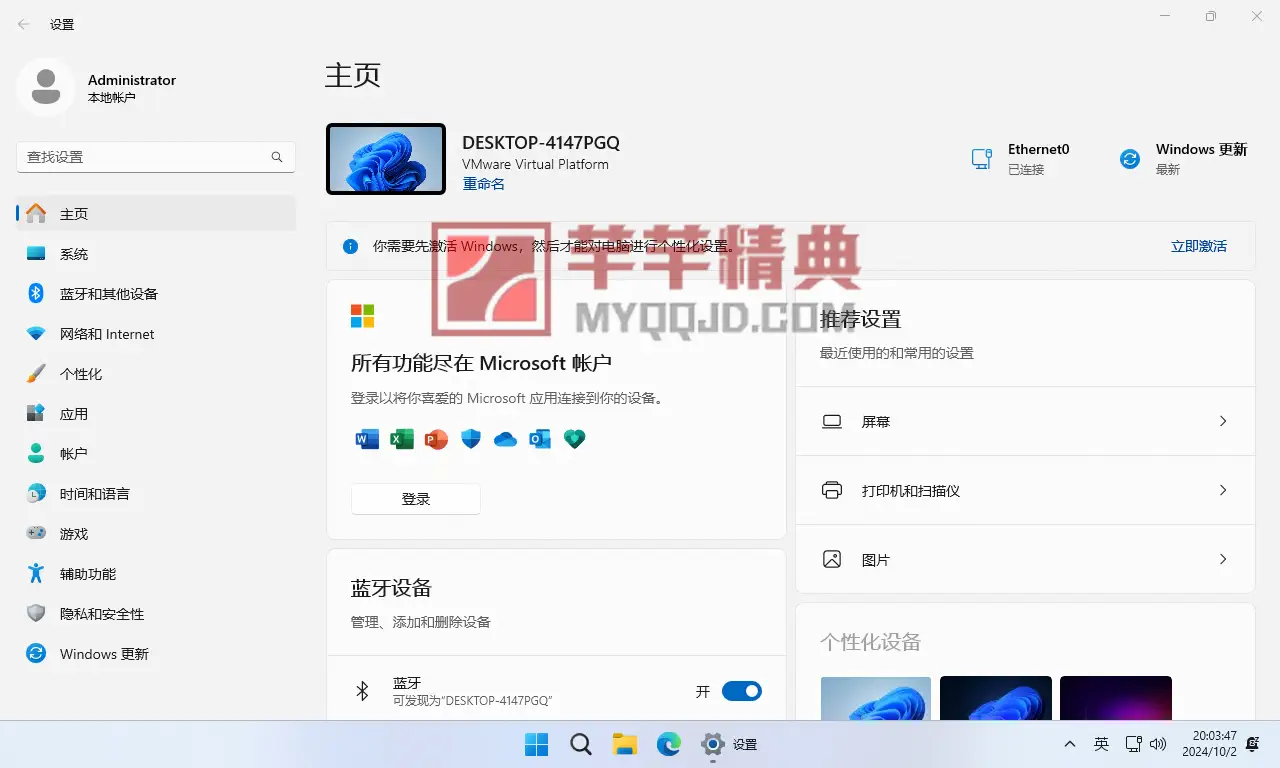Open Microsoft Edge from the taskbar
The width and height of the screenshot is (1280, 768).
[668, 744]
